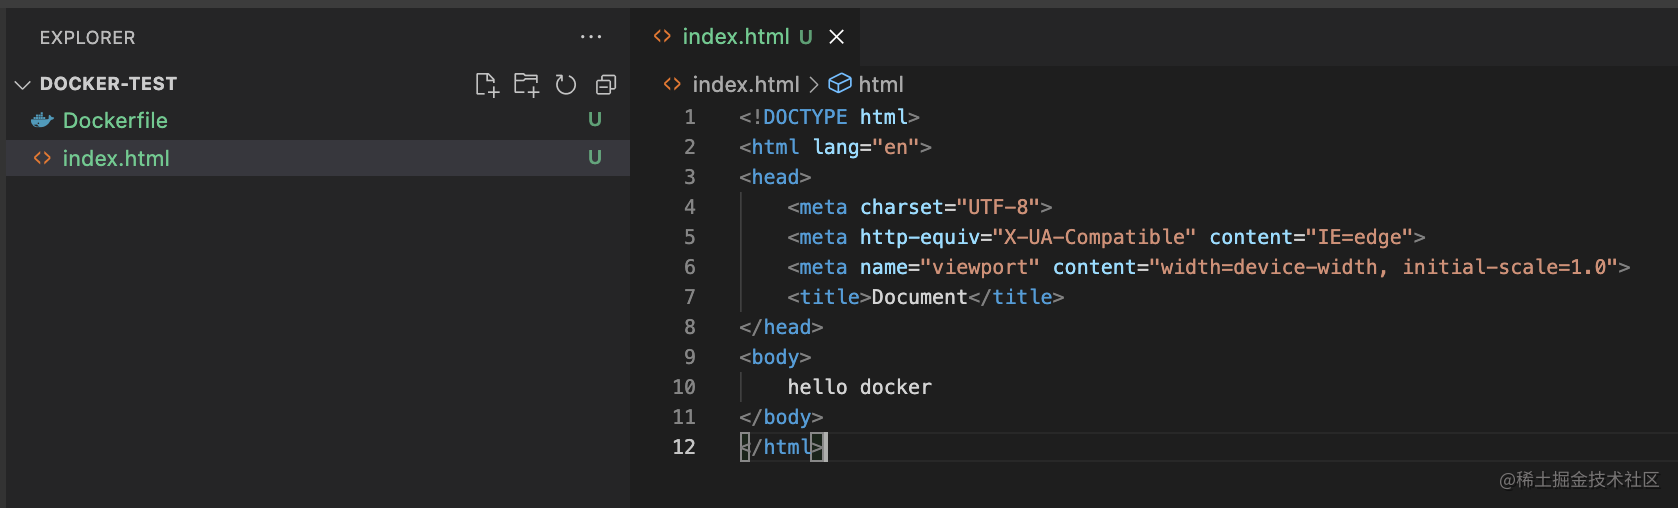
Task: Switch to the index.html editor tab
Action: tap(736, 37)
